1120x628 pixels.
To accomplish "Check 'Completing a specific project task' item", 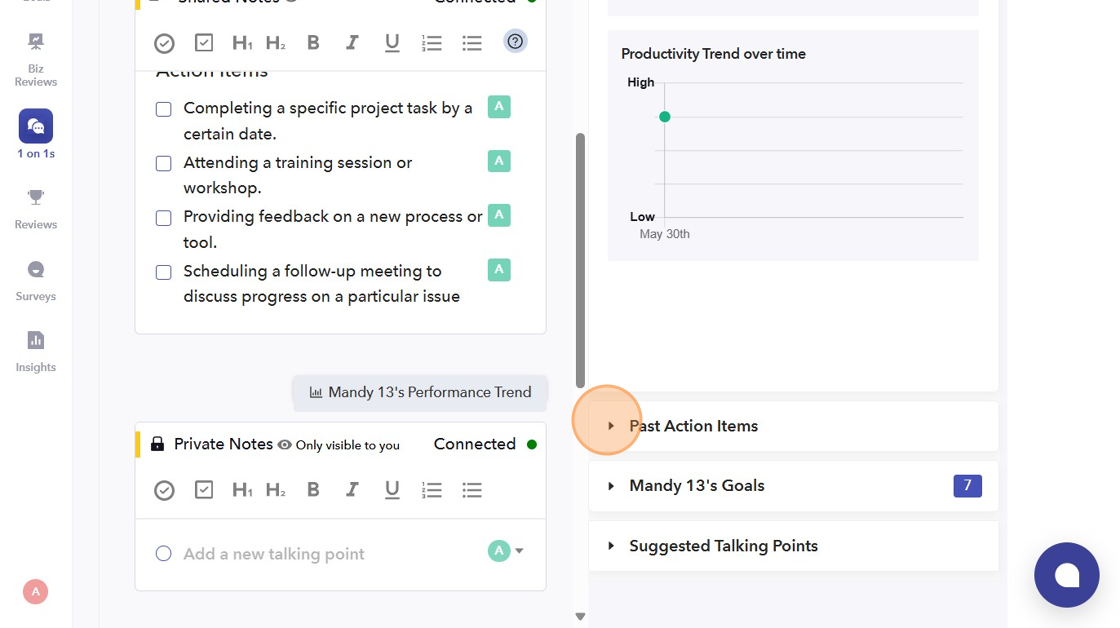I will (x=164, y=109).
